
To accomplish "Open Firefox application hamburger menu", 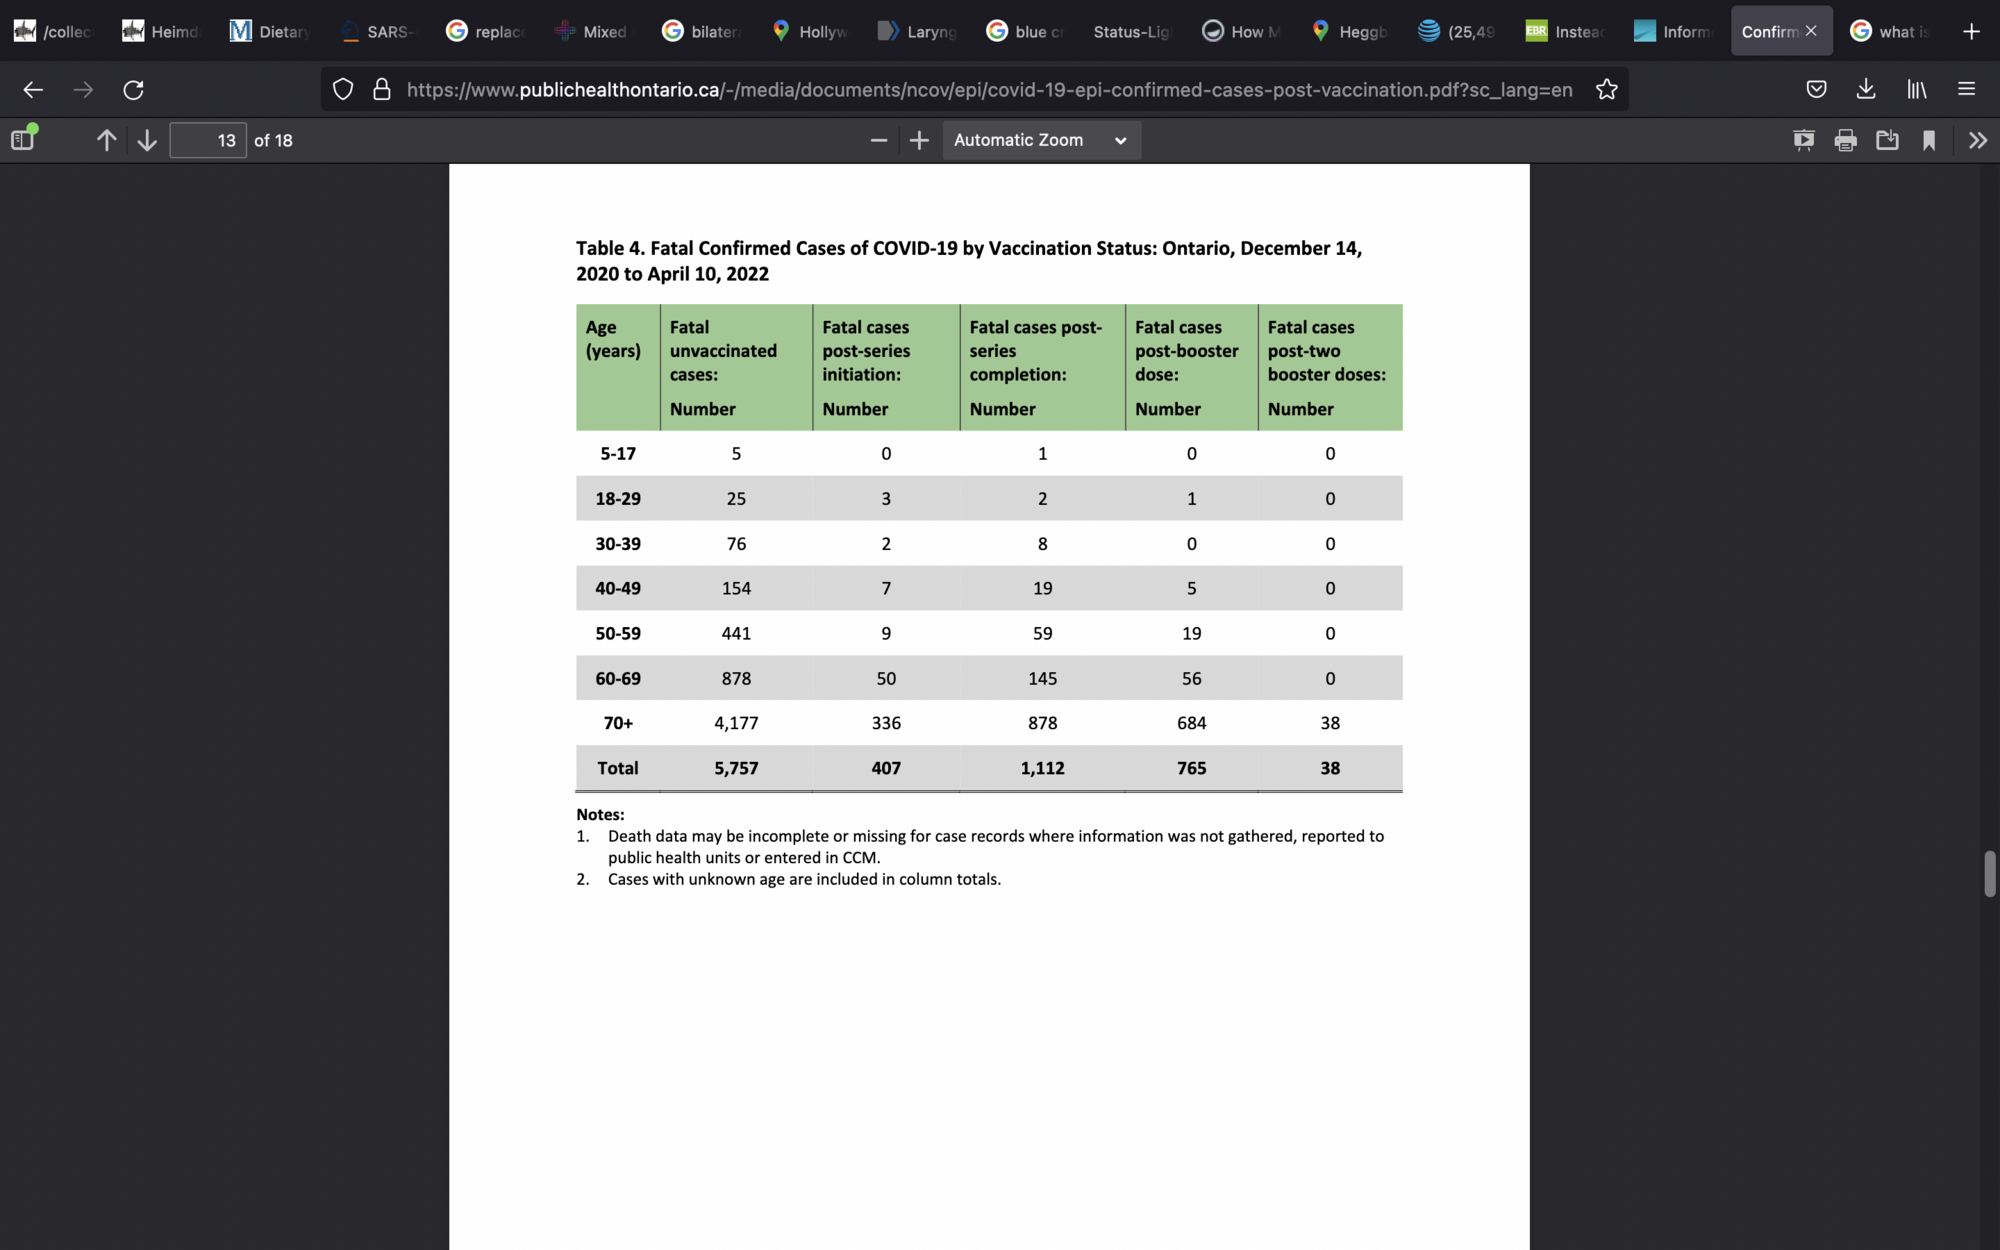I will click(x=1966, y=89).
